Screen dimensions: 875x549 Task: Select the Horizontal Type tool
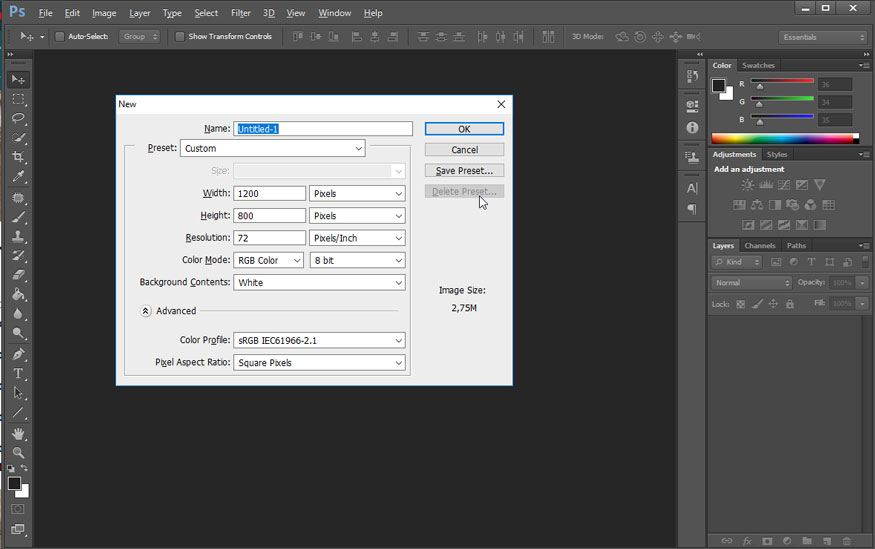tap(18, 373)
